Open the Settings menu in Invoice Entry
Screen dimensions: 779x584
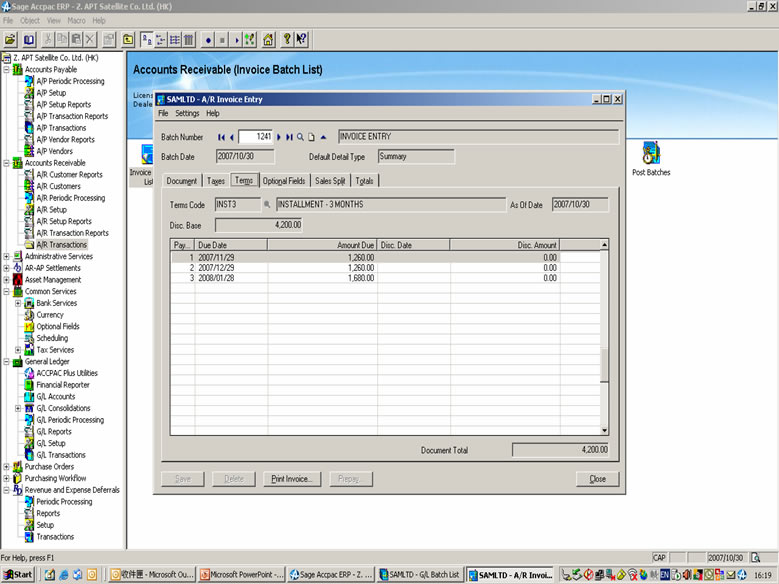[x=187, y=114]
